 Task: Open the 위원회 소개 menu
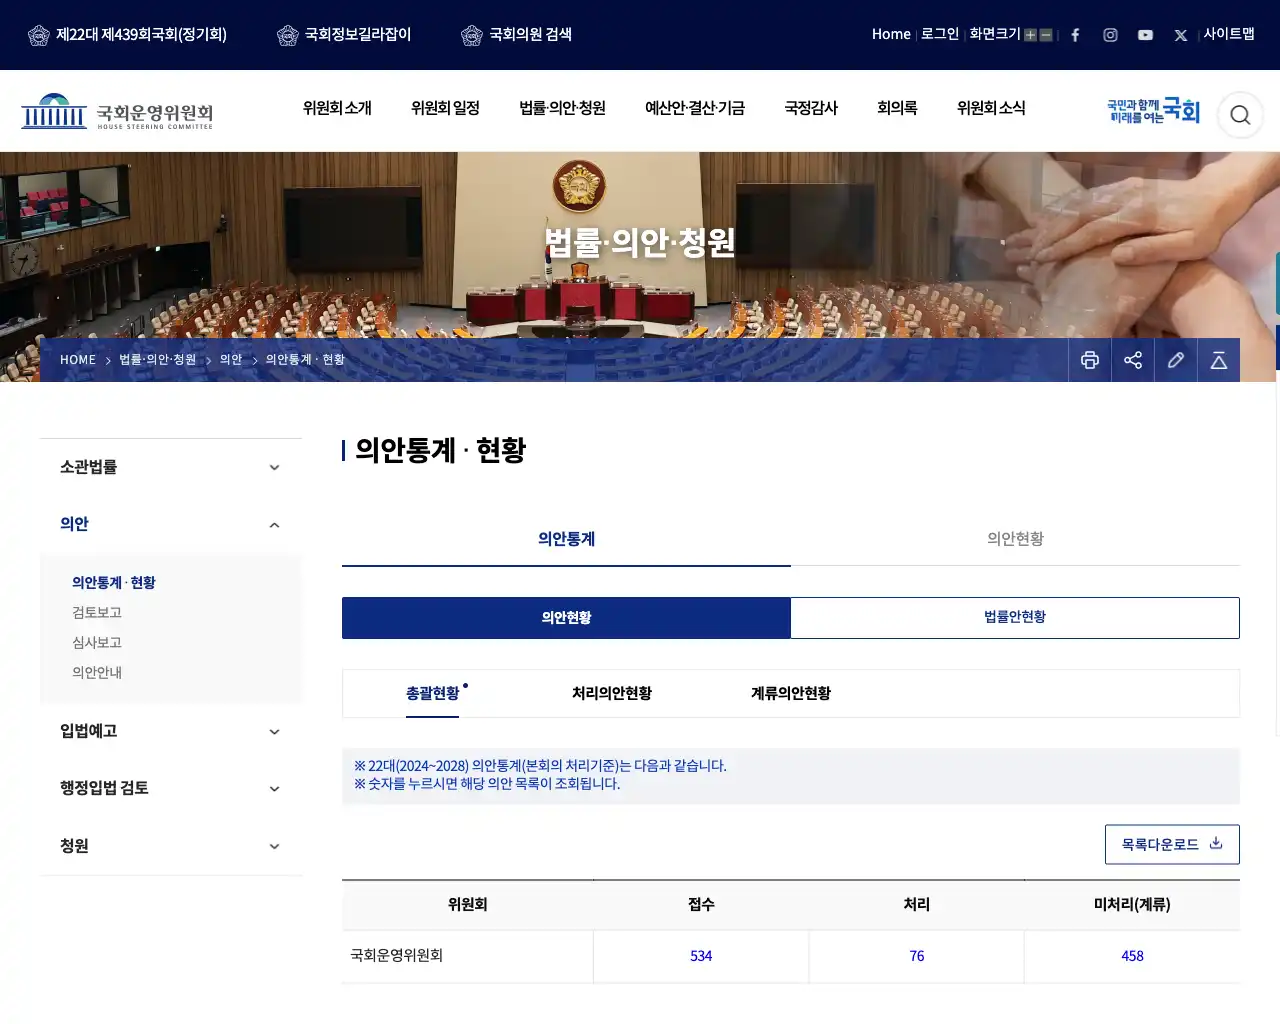337,108
